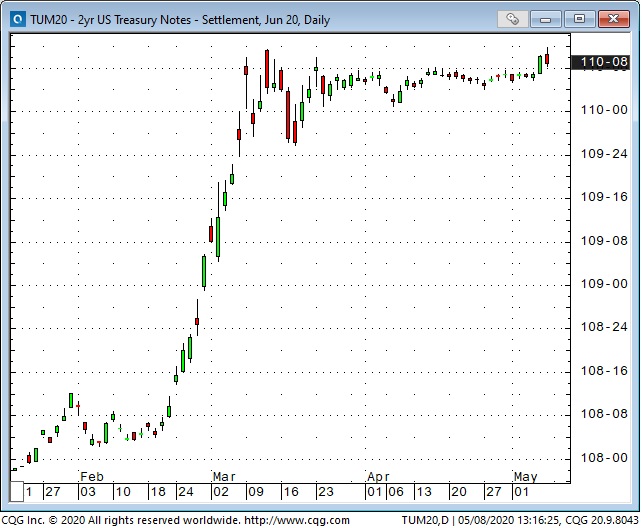The height and width of the screenshot is (528, 642).
Task: Click the date label 27 before May
Action: 494,492
